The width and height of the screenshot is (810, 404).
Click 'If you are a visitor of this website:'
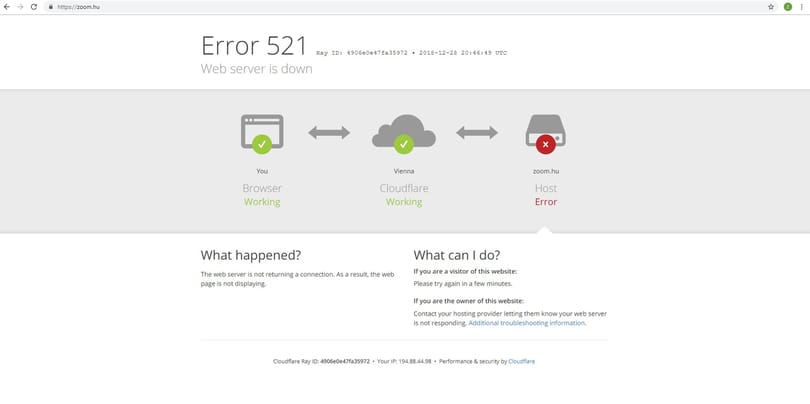465,271
